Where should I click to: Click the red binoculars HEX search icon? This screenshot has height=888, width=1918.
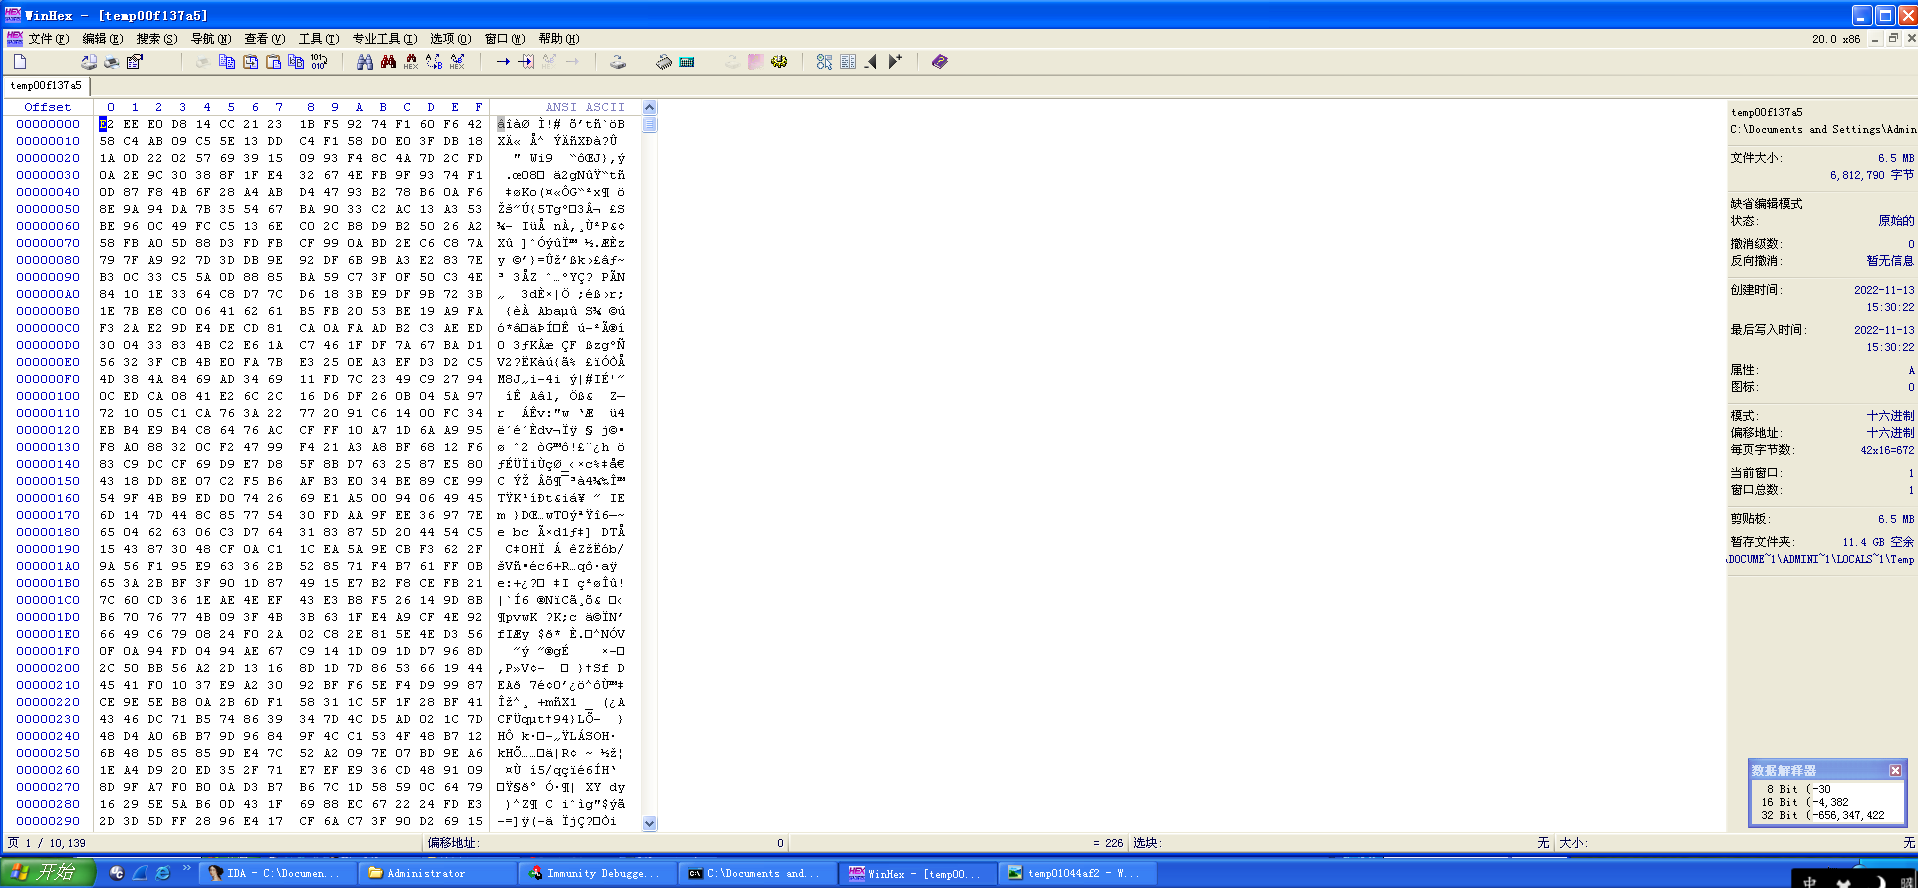(x=411, y=62)
